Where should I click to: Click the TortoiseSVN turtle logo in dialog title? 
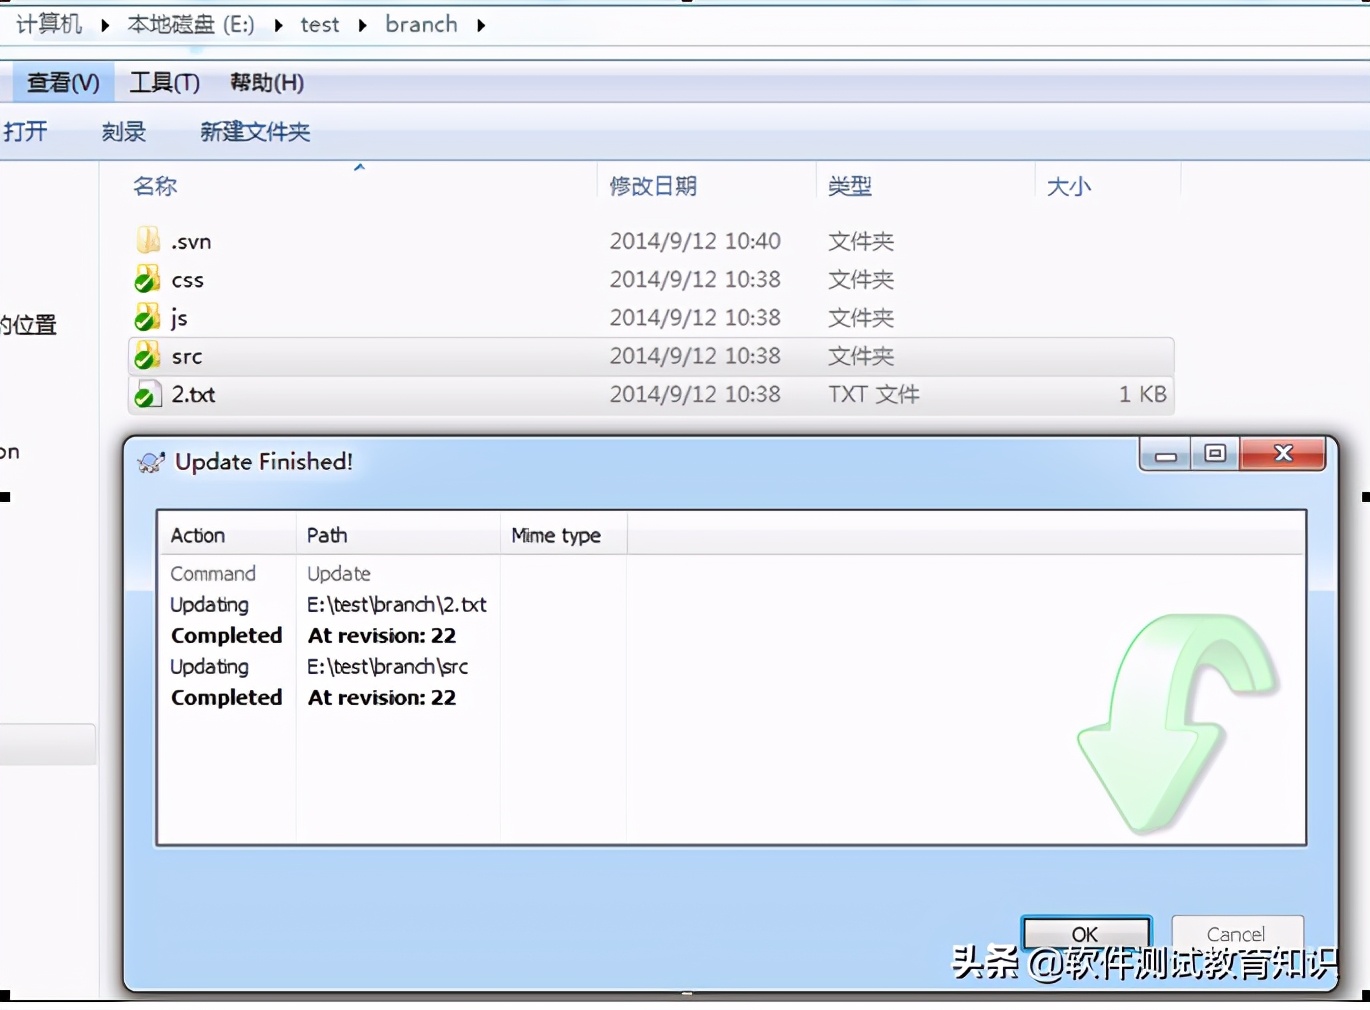coord(152,461)
